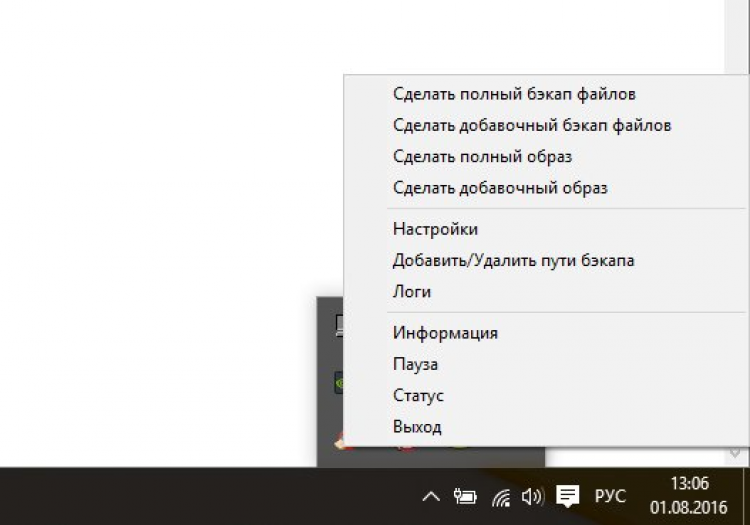This screenshot has height=525, width=750.
Task: Toggle 'Пауза' to pause backups
Action: (x=415, y=364)
